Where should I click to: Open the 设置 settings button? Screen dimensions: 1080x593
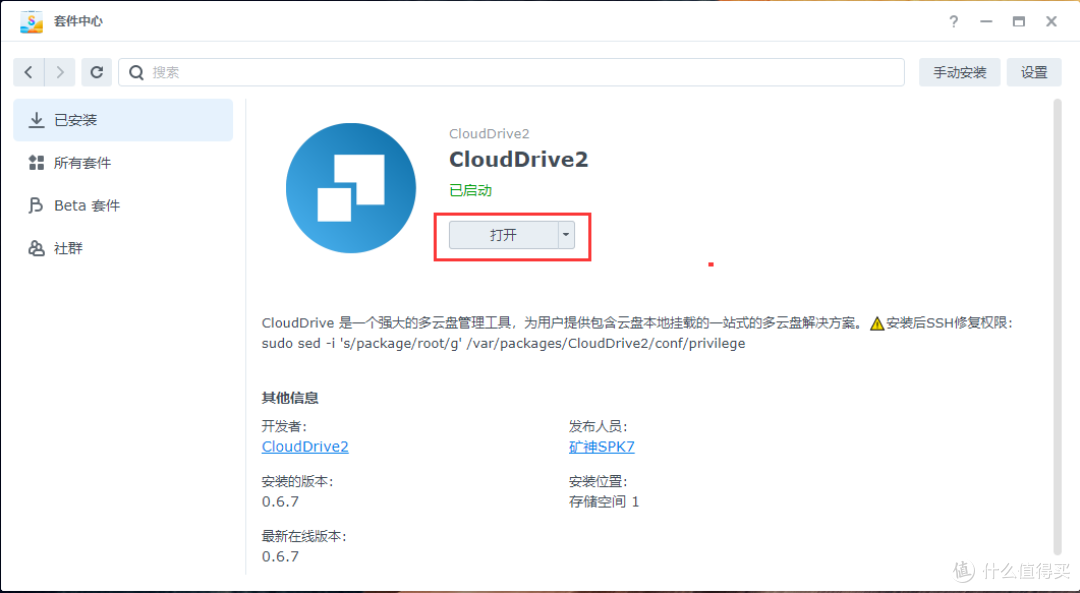1034,72
